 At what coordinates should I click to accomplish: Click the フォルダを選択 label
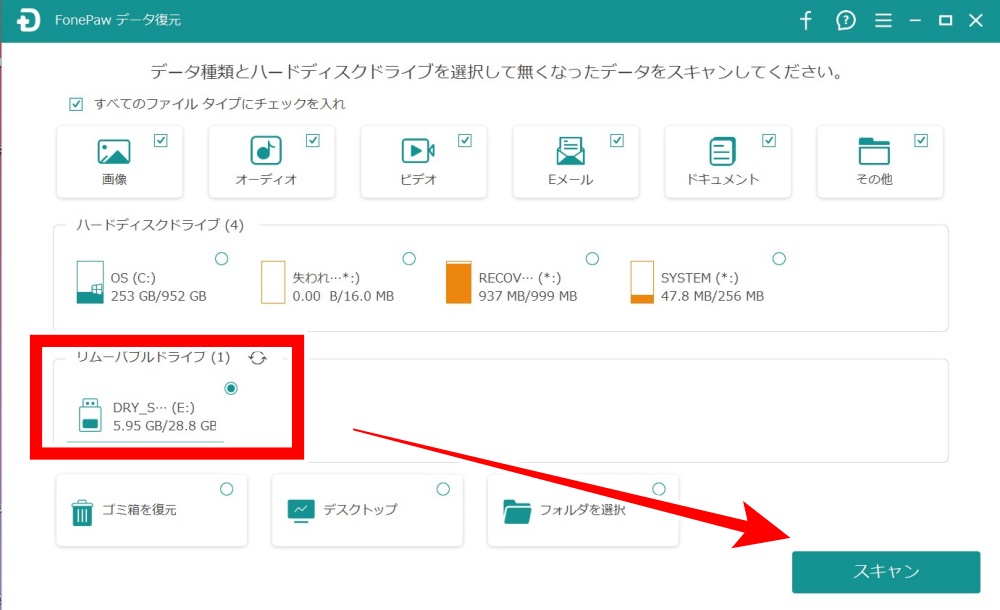(582, 509)
